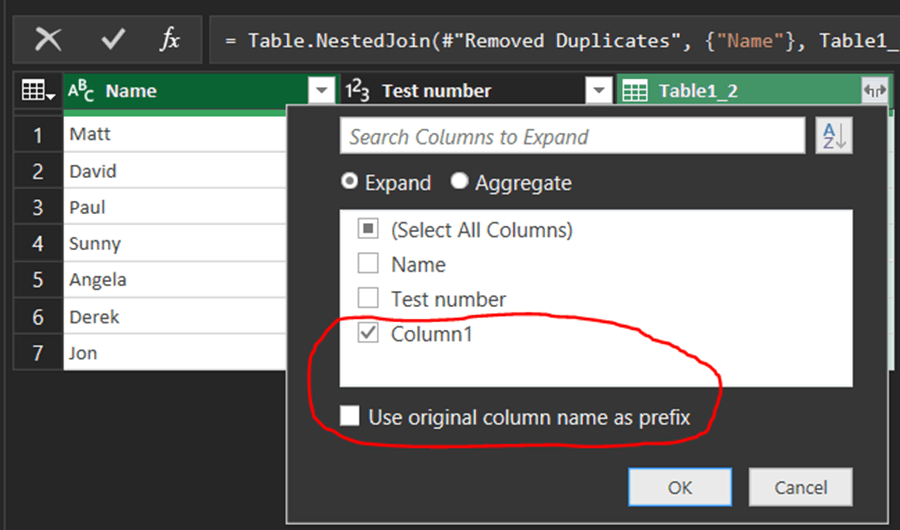The height and width of the screenshot is (530, 900).
Task: Select the Test number column header
Action: point(478,91)
